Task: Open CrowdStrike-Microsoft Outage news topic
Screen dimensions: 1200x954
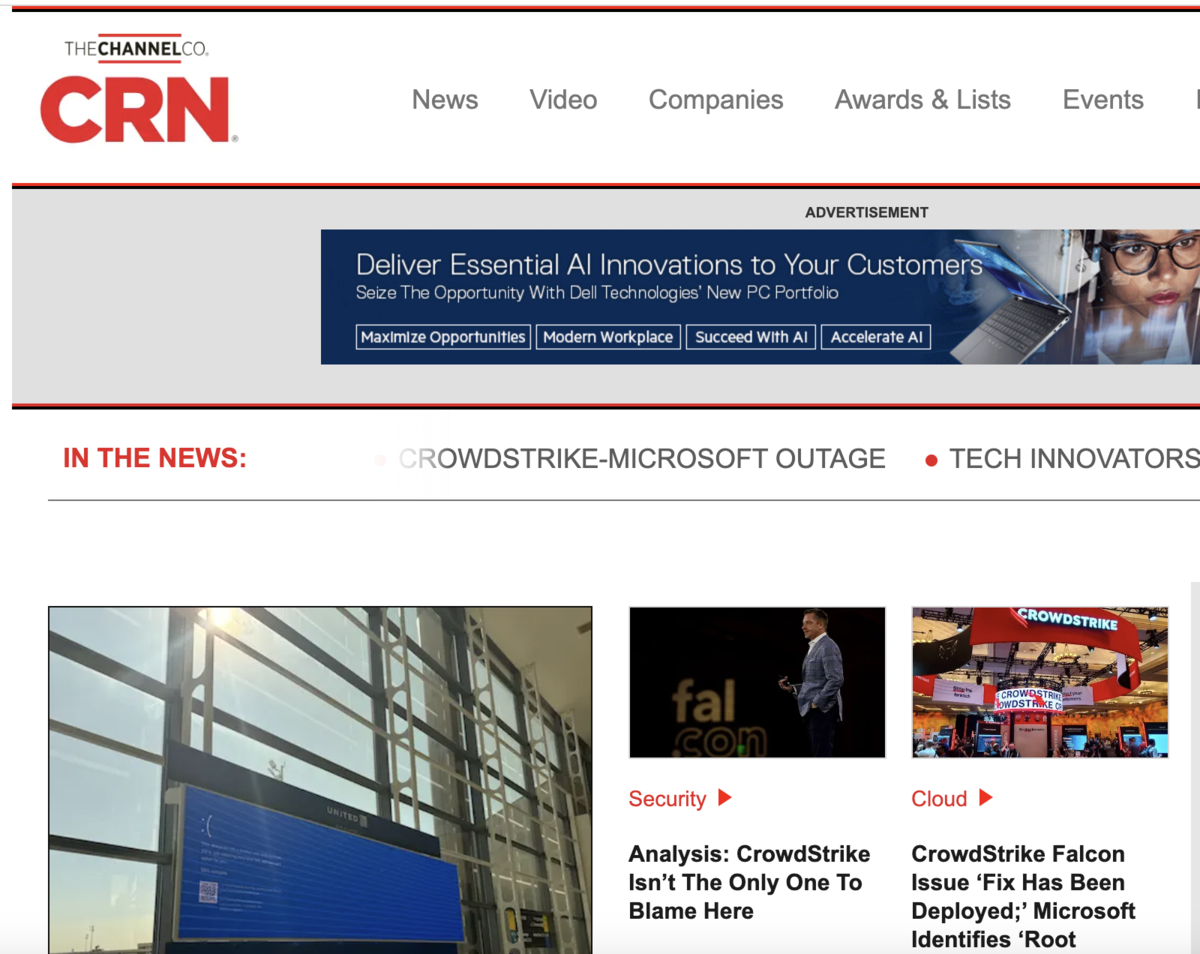Action: click(642, 459)
